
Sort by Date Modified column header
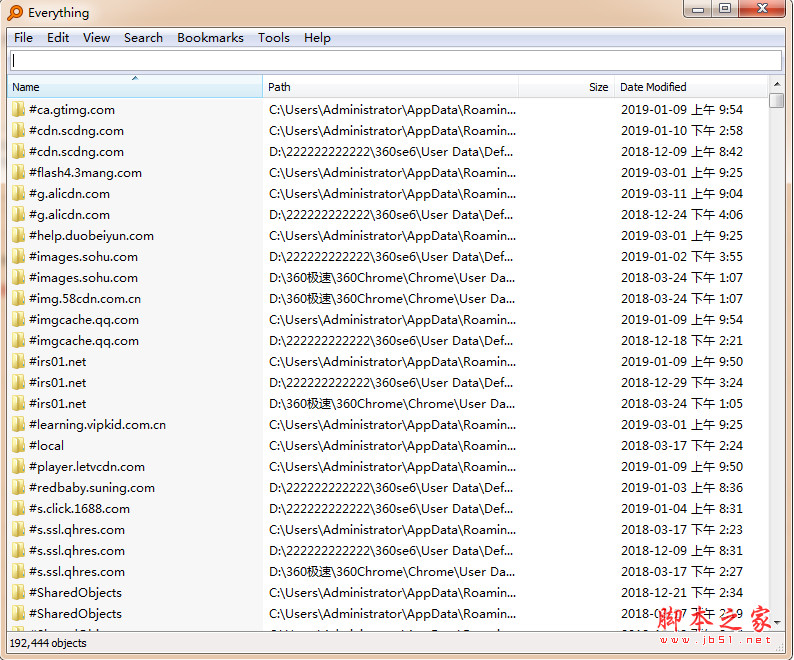(x=691, y=87)
